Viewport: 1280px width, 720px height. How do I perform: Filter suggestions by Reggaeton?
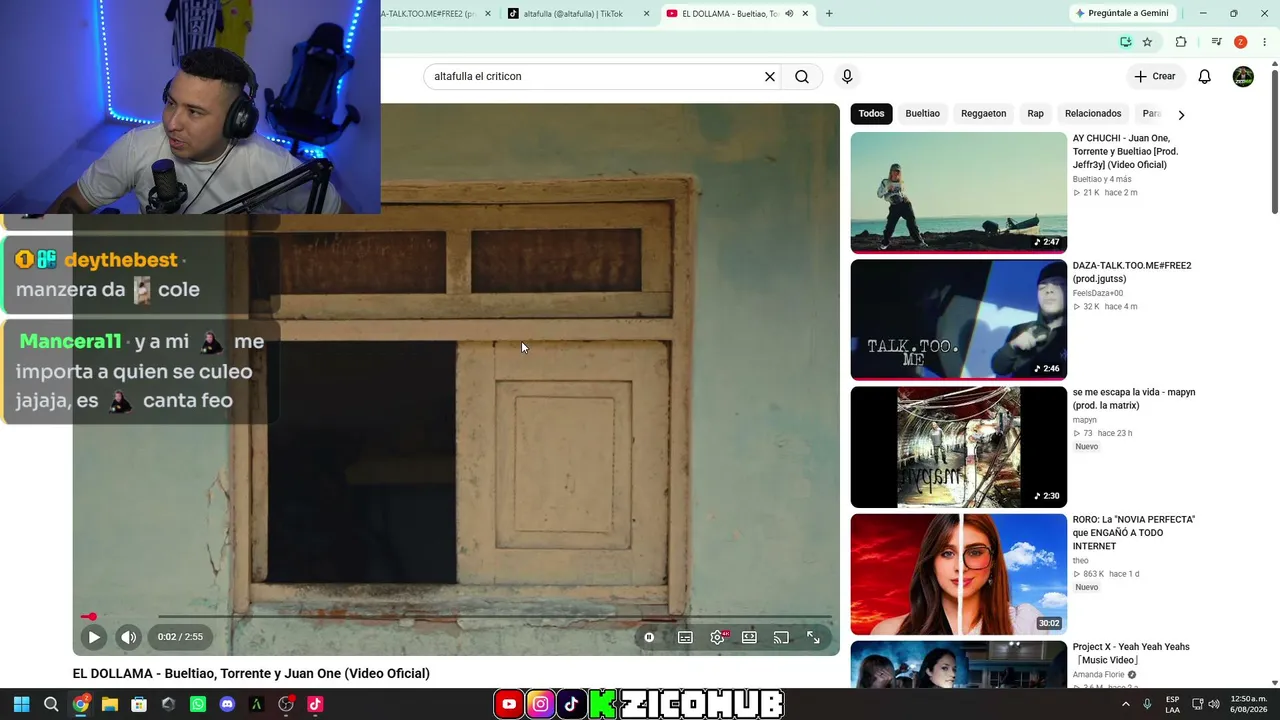pyautogui.click(x=983, y=114)
